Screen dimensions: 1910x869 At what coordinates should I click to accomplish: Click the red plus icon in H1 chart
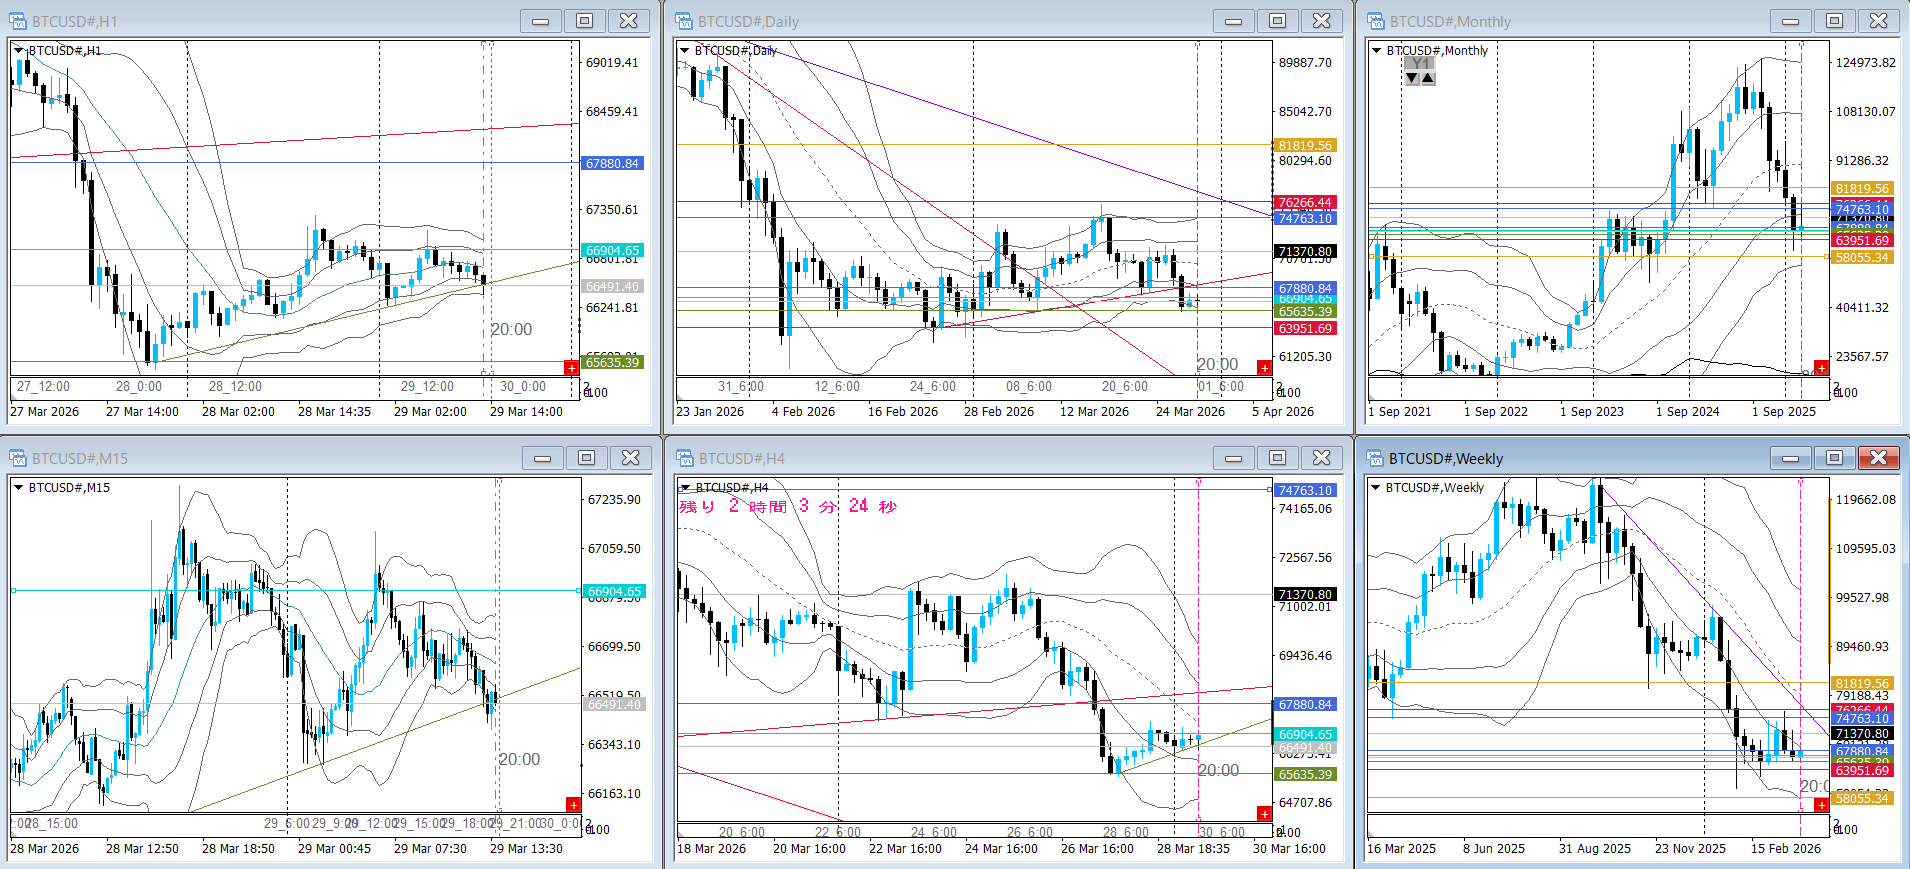pyautogui.click(x=571, y=368)
